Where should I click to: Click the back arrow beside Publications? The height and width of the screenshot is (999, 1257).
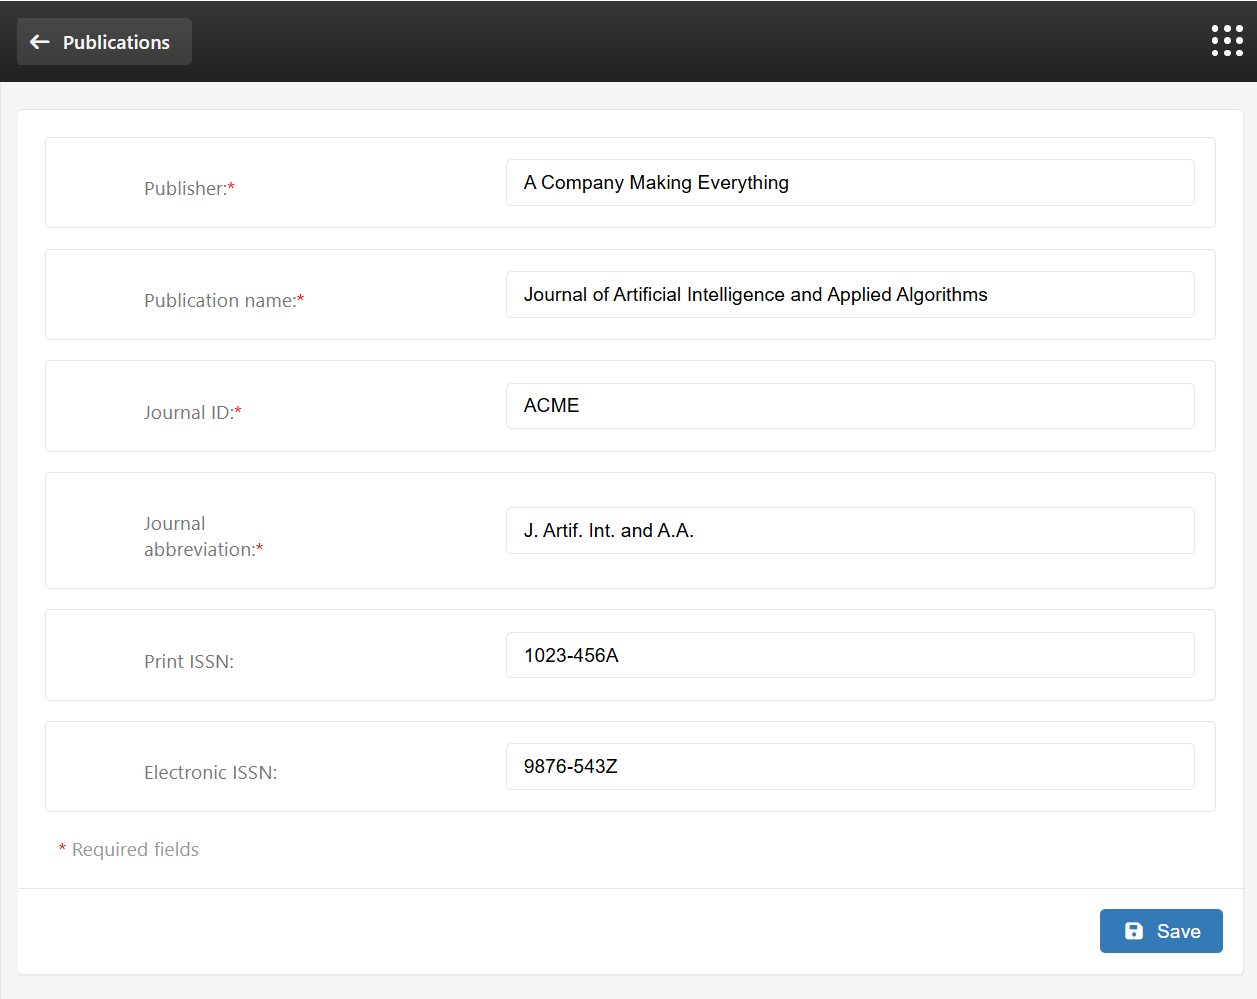[39, 41]
